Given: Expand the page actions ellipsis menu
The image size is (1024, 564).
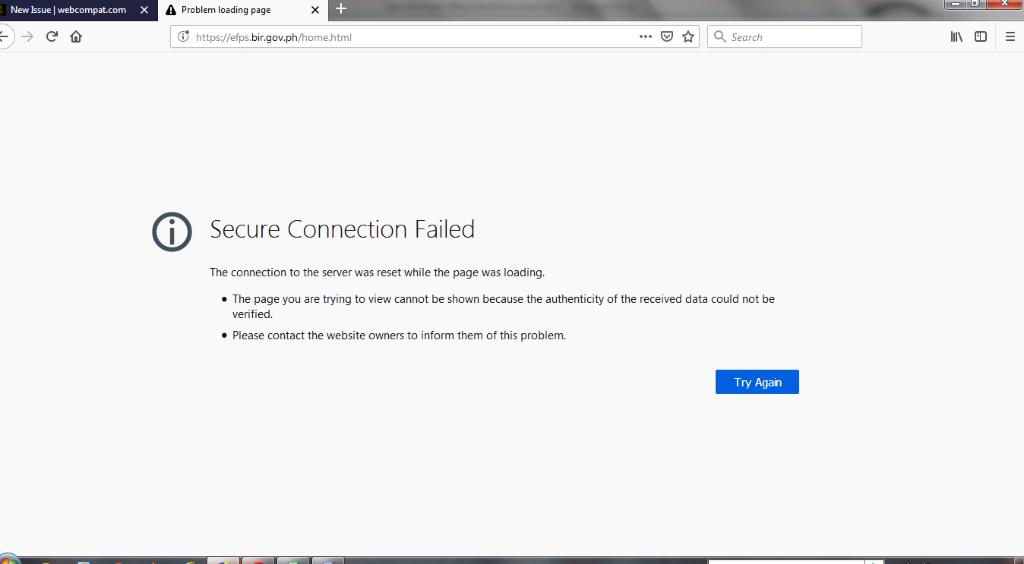Looking at the screenshot, I should (645, 37).
